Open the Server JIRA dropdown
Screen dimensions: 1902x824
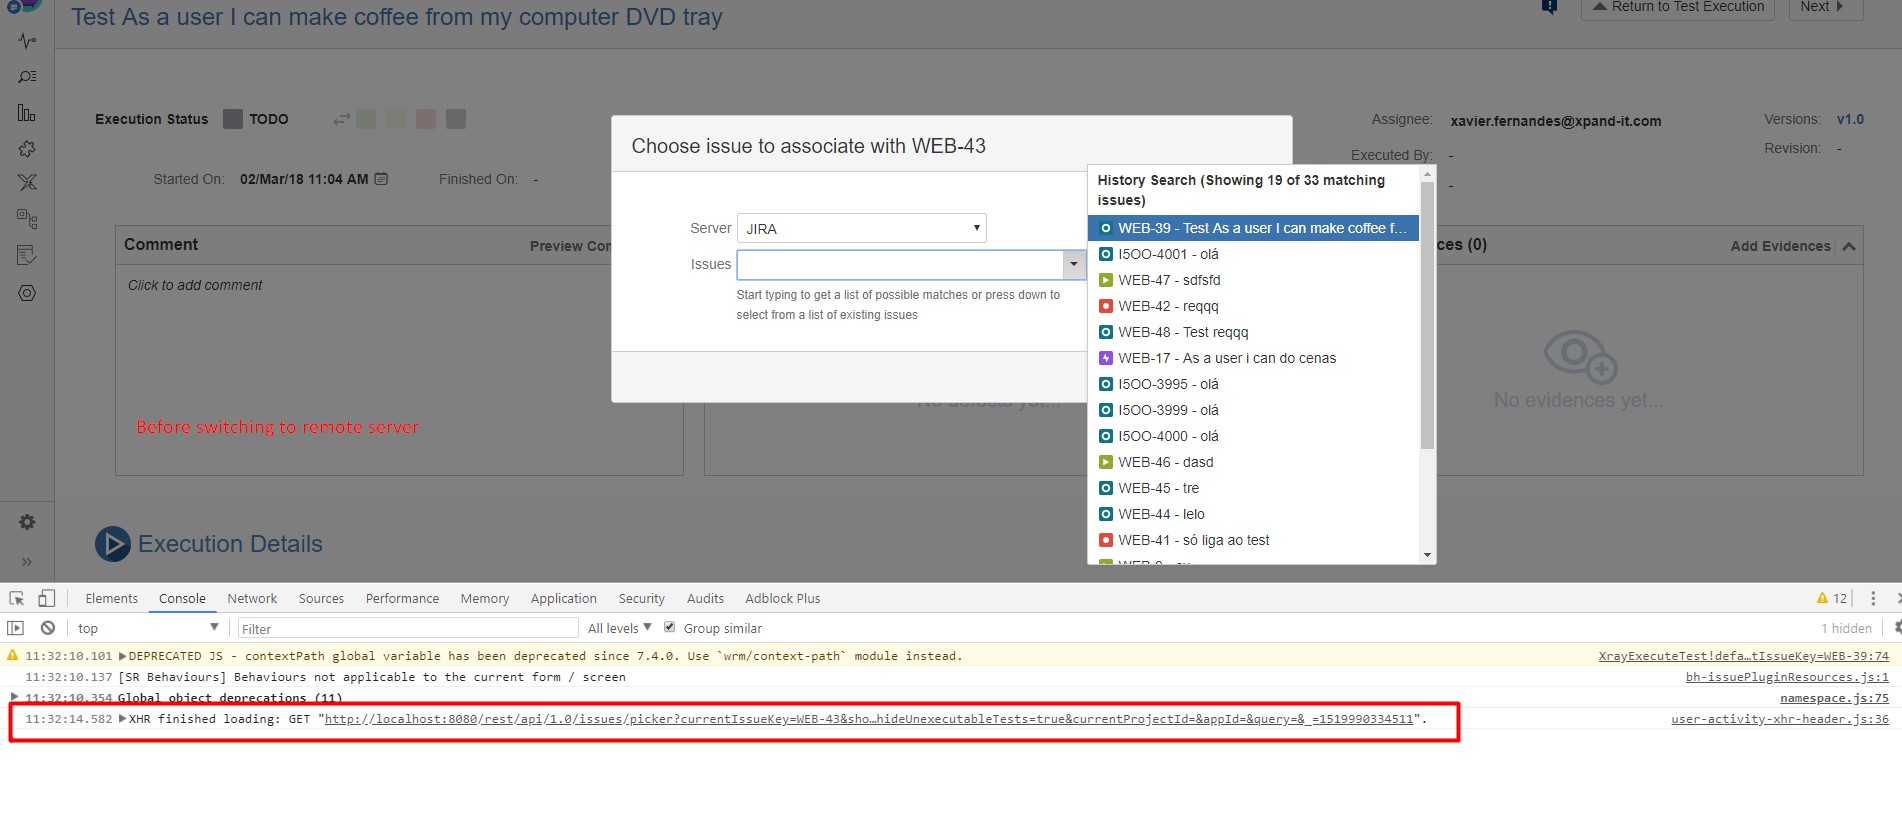pos(861,228)
